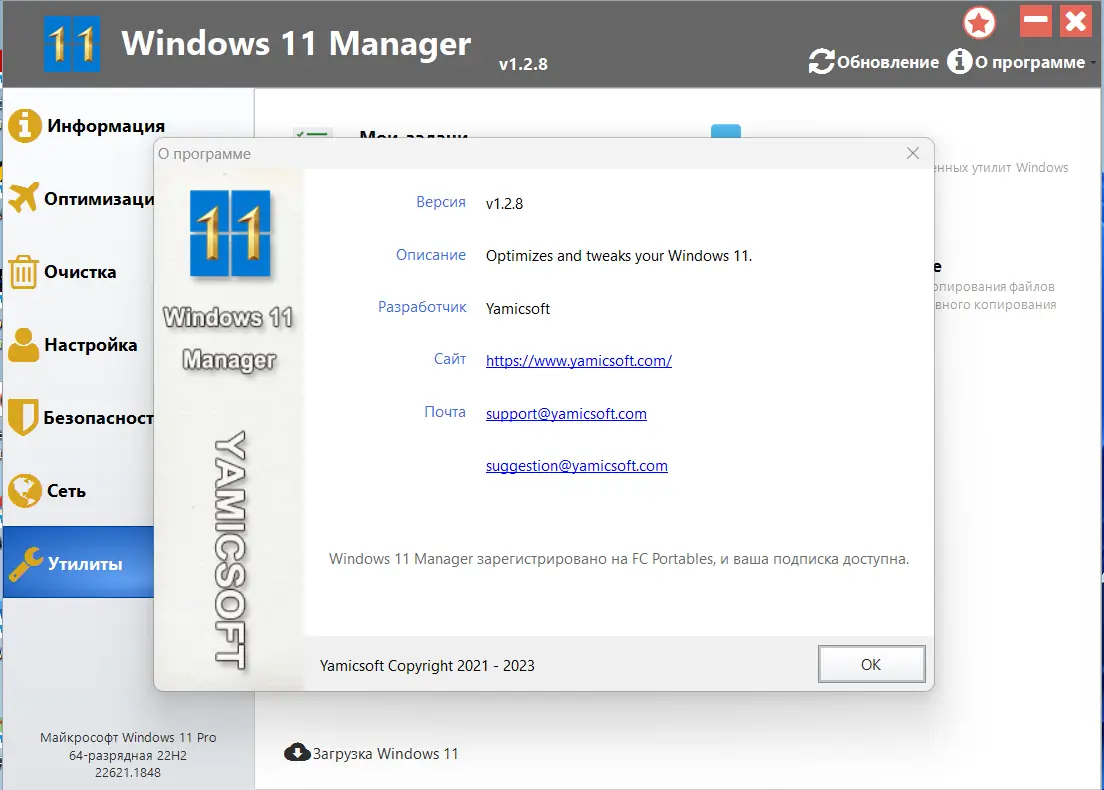Viewport: 1104px width, 790px height.
Task: Close the О программе dialog with its X
Action: coord(911,153)
